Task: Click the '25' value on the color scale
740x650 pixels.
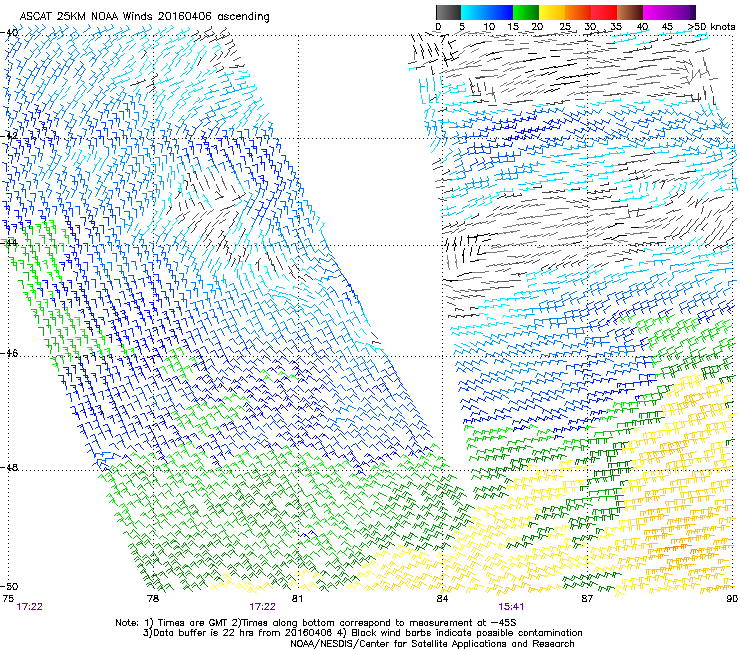Action: tap(565, 27)
